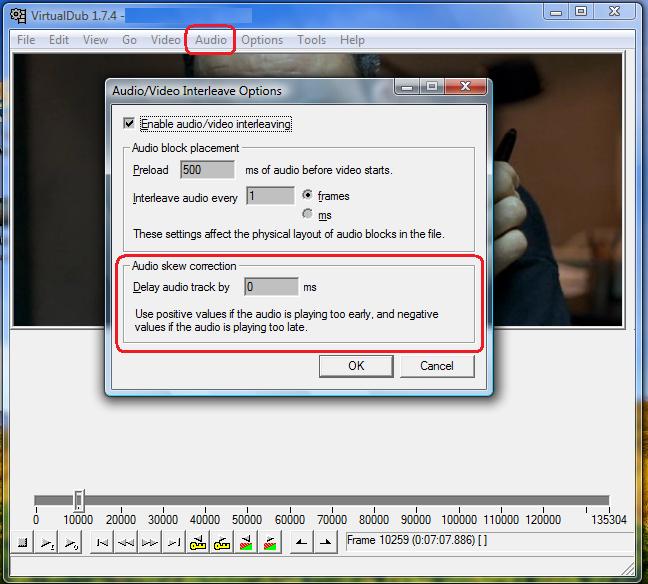Play the input video preview
648x584 pixels.
[x=46, y=543]
